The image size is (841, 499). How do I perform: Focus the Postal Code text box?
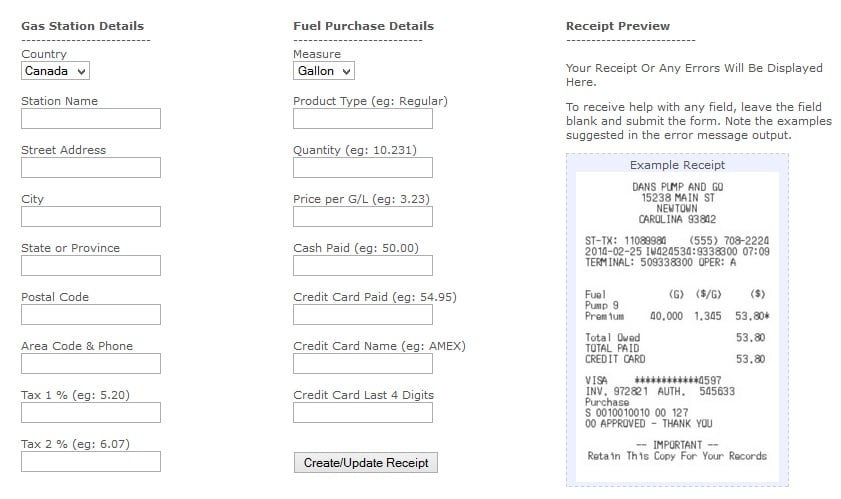point(91,314)
